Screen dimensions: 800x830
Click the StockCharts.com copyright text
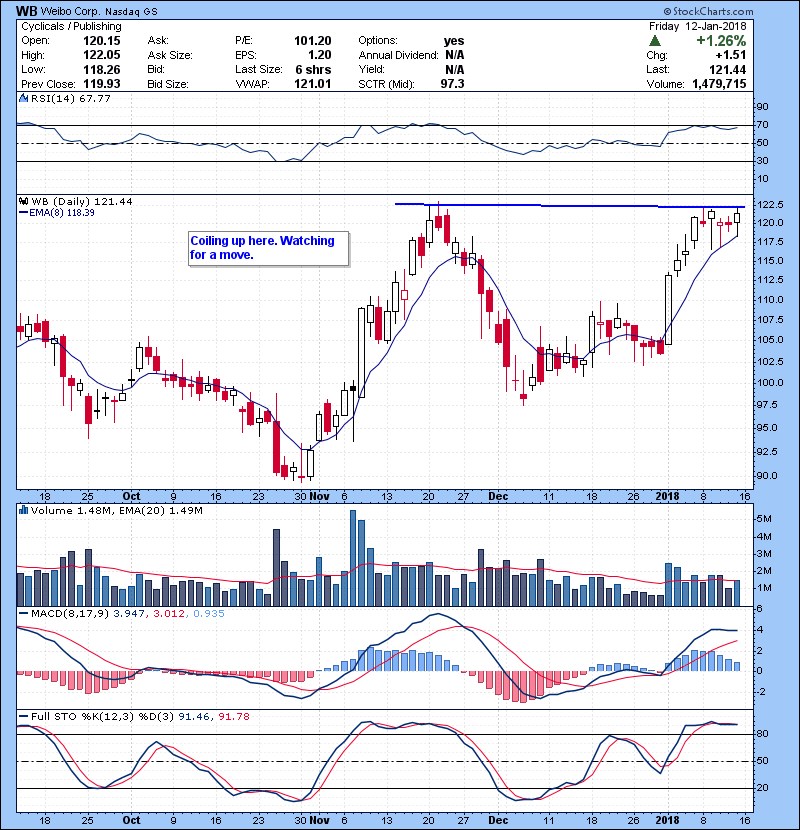pos(708,11)
